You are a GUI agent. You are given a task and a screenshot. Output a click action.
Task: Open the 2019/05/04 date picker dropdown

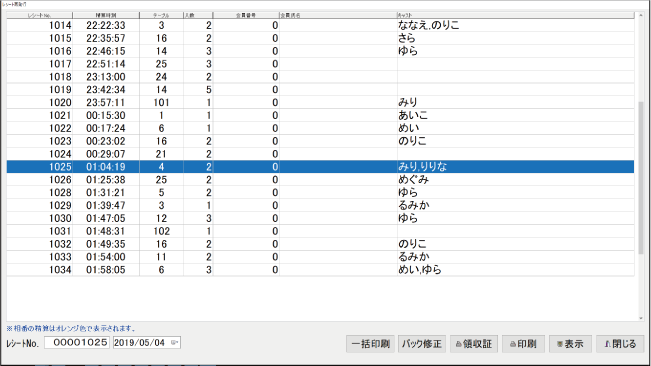click(x=175, y=343)
